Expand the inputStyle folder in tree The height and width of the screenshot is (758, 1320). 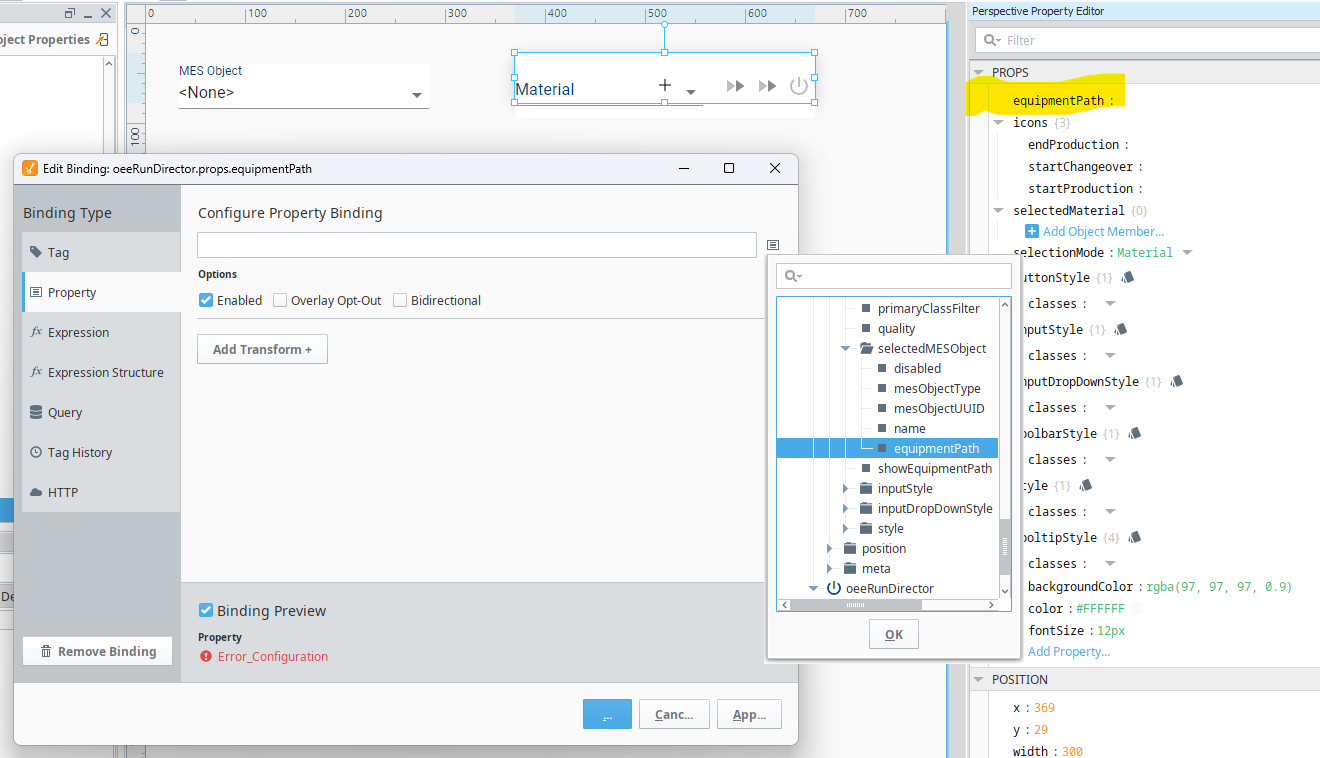[845, 489]
